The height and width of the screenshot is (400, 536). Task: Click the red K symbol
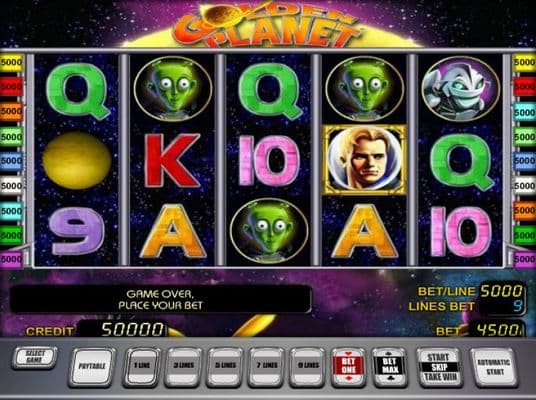pyautogui.click(x=172, y=161)
